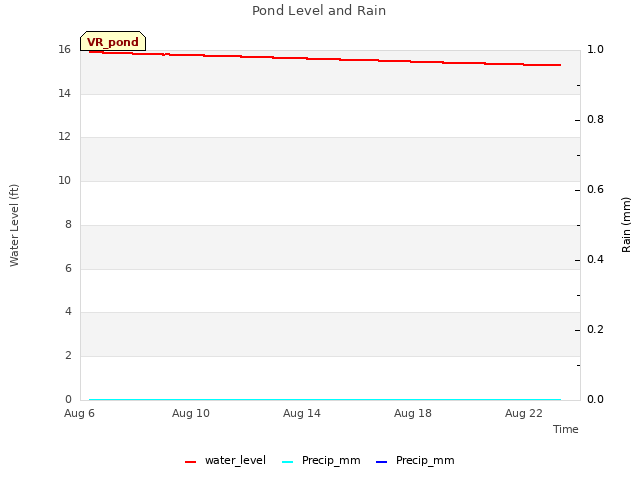The image size is (640, 480).
Task: Click the Rain (mm) axis title
Action: tap(626, 225)
